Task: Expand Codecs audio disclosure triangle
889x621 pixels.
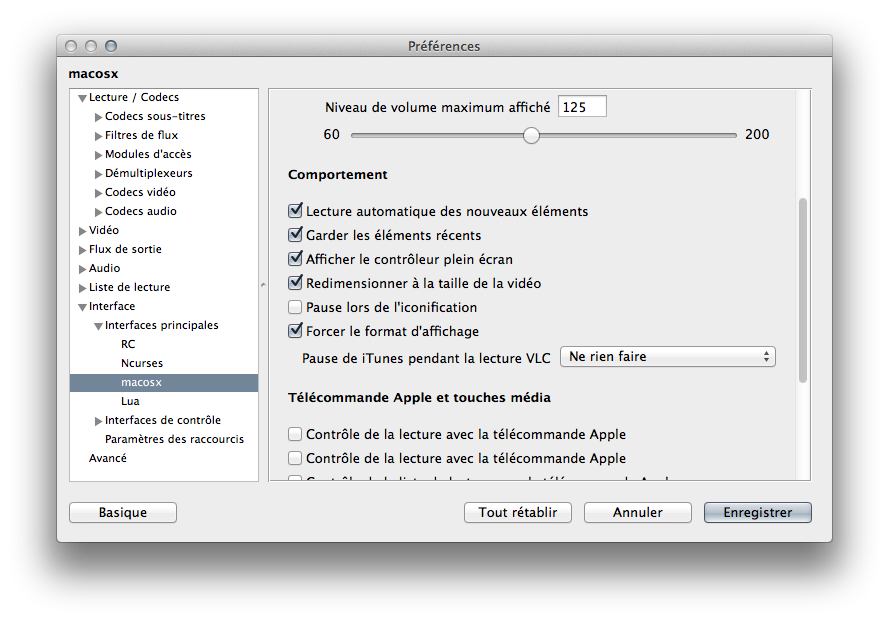Action: tap(98, 212)
